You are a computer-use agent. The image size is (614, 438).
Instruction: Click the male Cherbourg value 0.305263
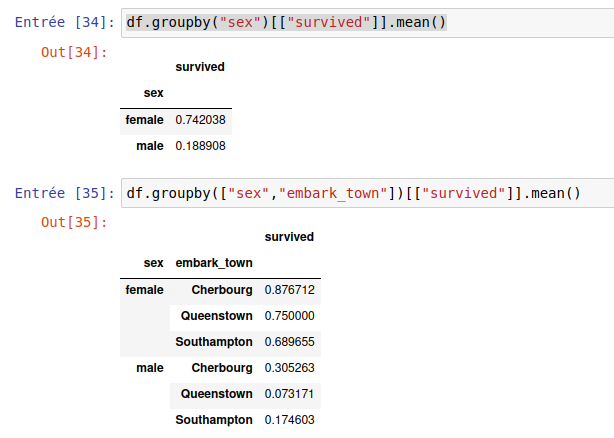point(289,368)
